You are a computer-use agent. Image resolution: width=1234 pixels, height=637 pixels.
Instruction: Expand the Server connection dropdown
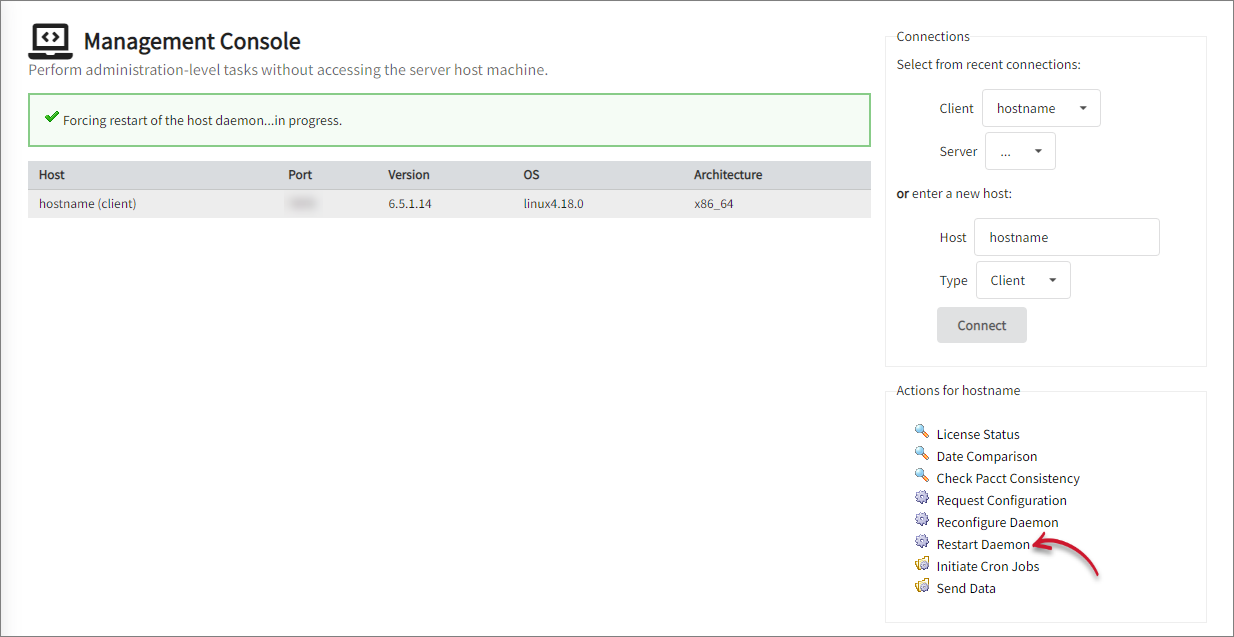[x=1020, y=150]
